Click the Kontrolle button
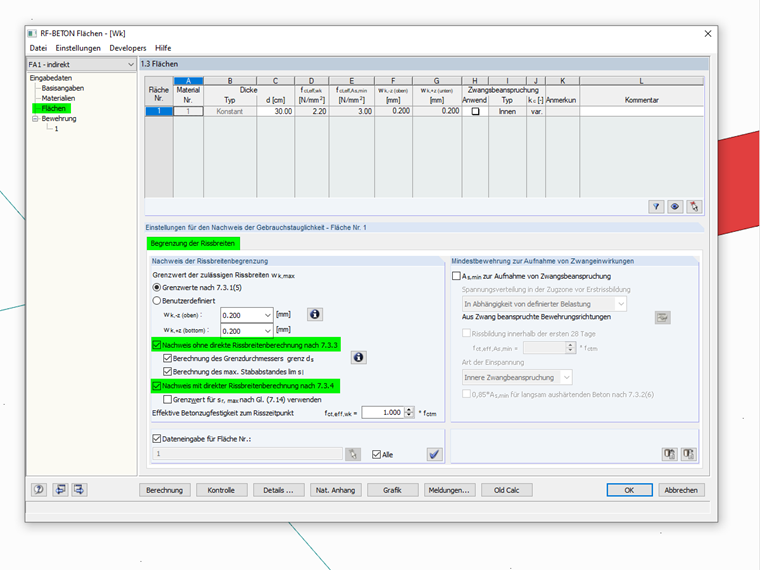The image size is (760, 570). (221, 490)
